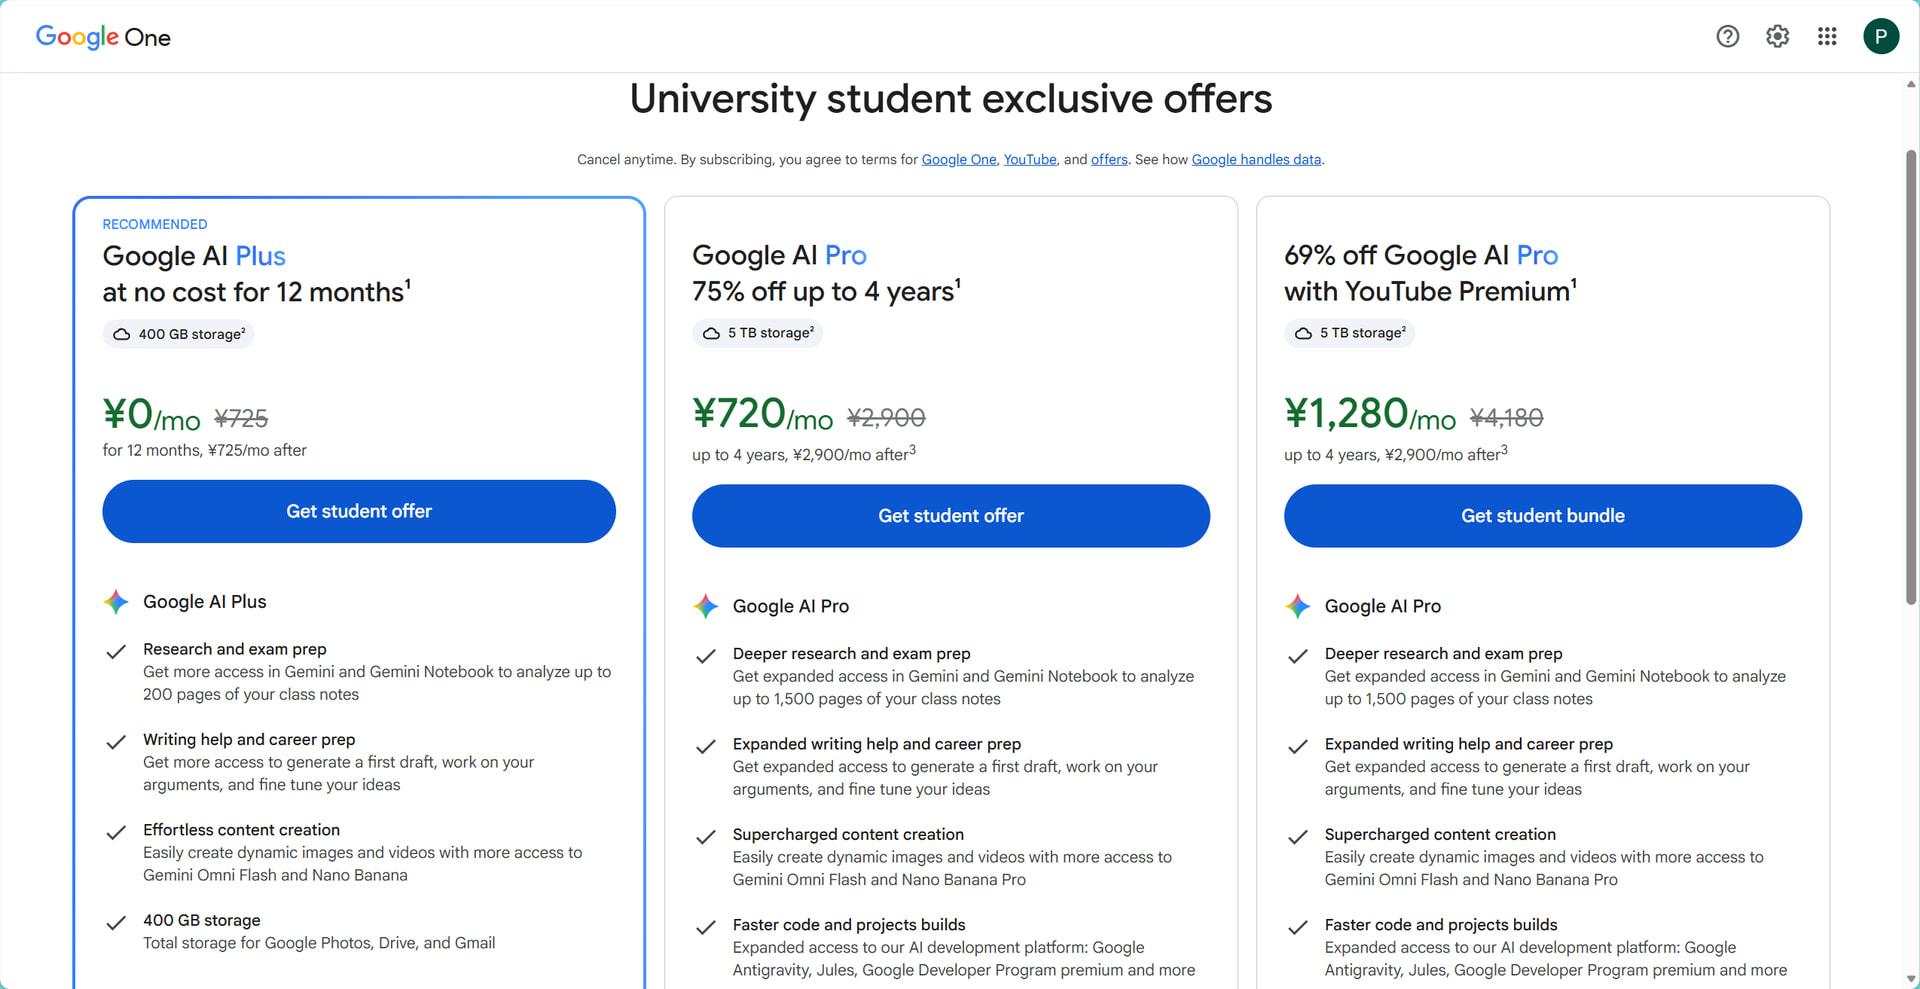Open the offers terms link
The height and width of the screenshot is (989, 1920).
1109,160
